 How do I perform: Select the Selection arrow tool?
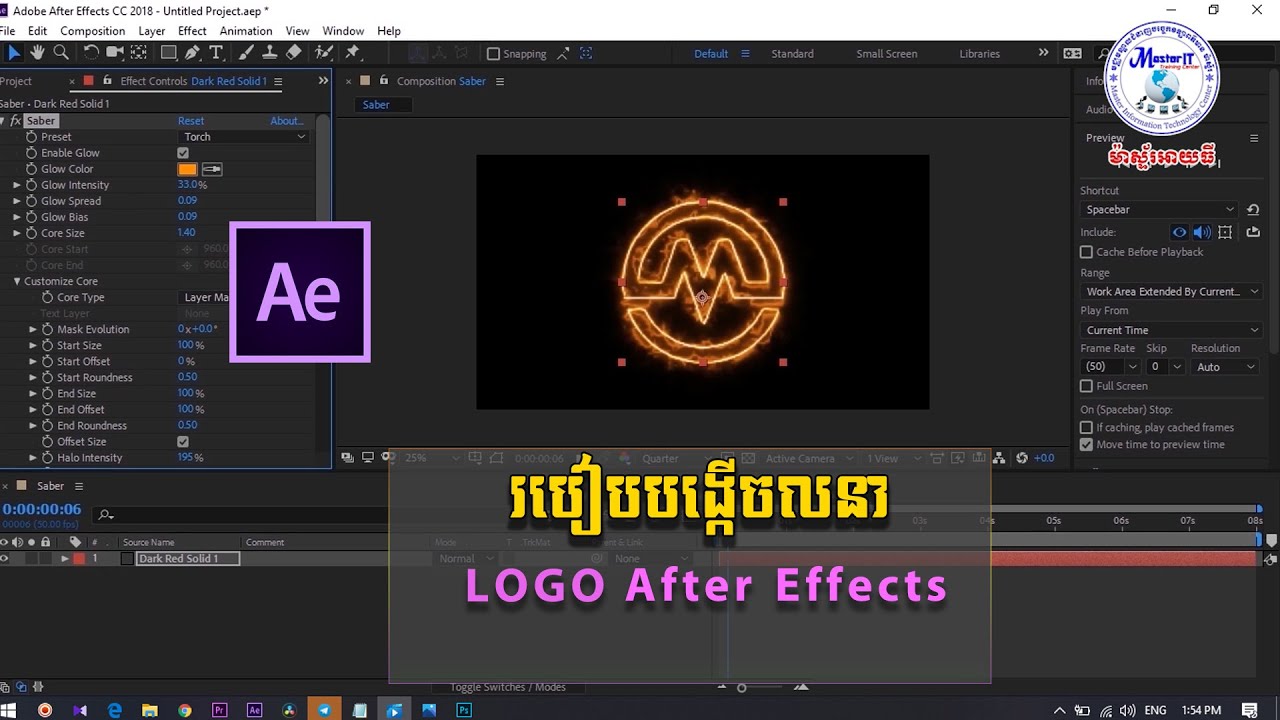coord(14,53)
